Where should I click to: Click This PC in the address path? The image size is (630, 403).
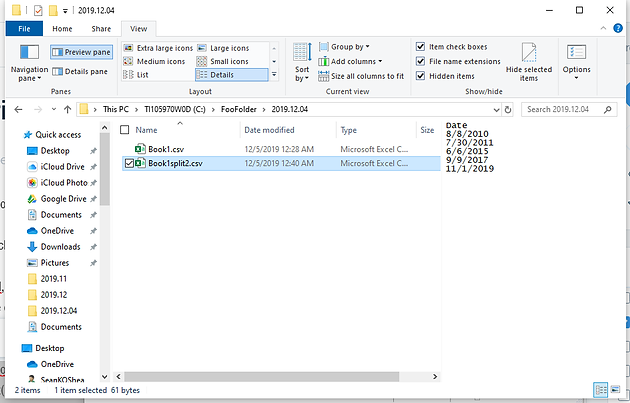click(x=116, y=109)
